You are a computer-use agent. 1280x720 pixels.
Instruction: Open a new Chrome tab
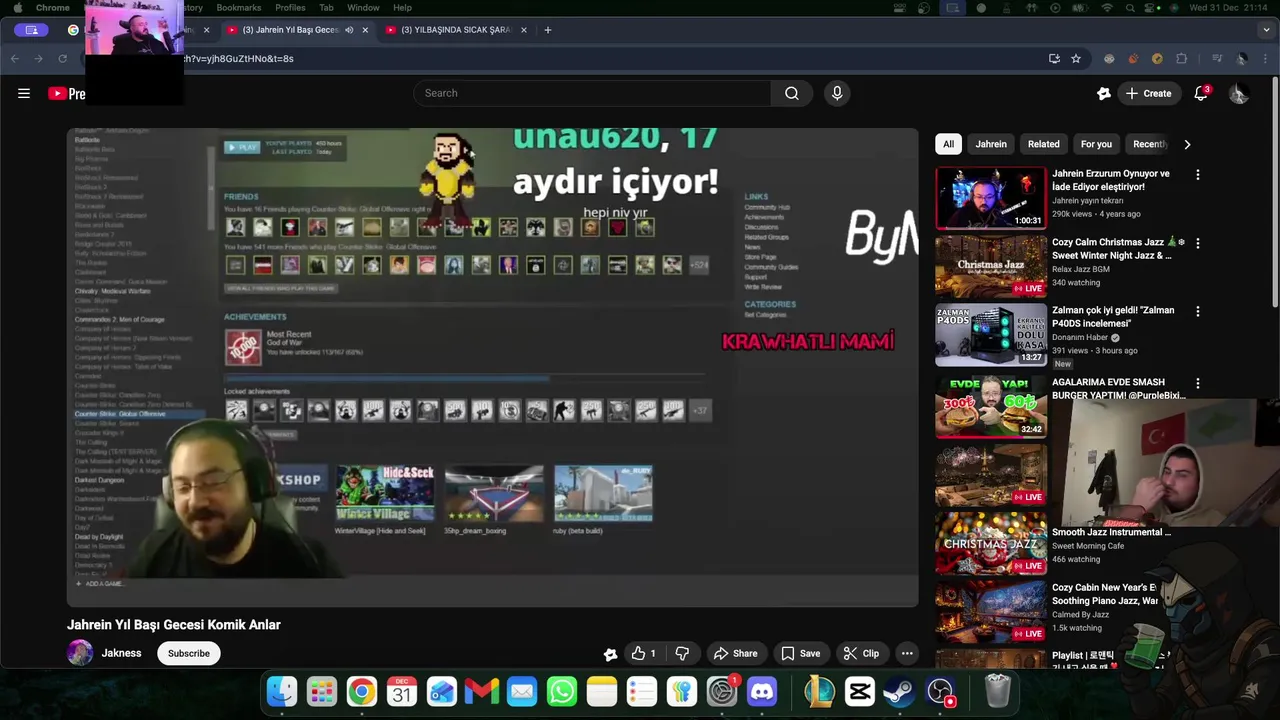point(547,30)
